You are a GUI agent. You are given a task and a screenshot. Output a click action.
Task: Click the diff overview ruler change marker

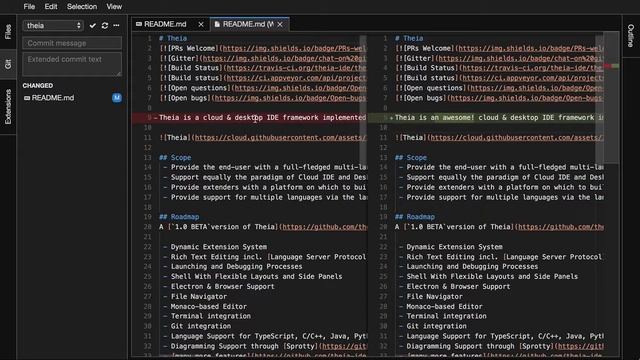click(612, 66)
